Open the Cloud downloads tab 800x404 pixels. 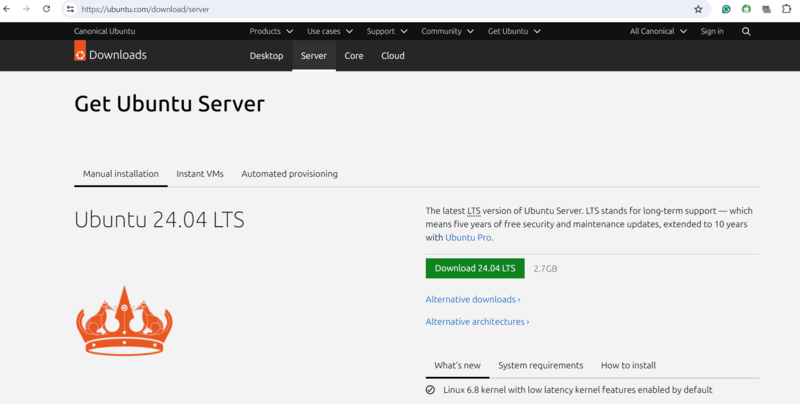pyautogui.click(x=393, y=56)
